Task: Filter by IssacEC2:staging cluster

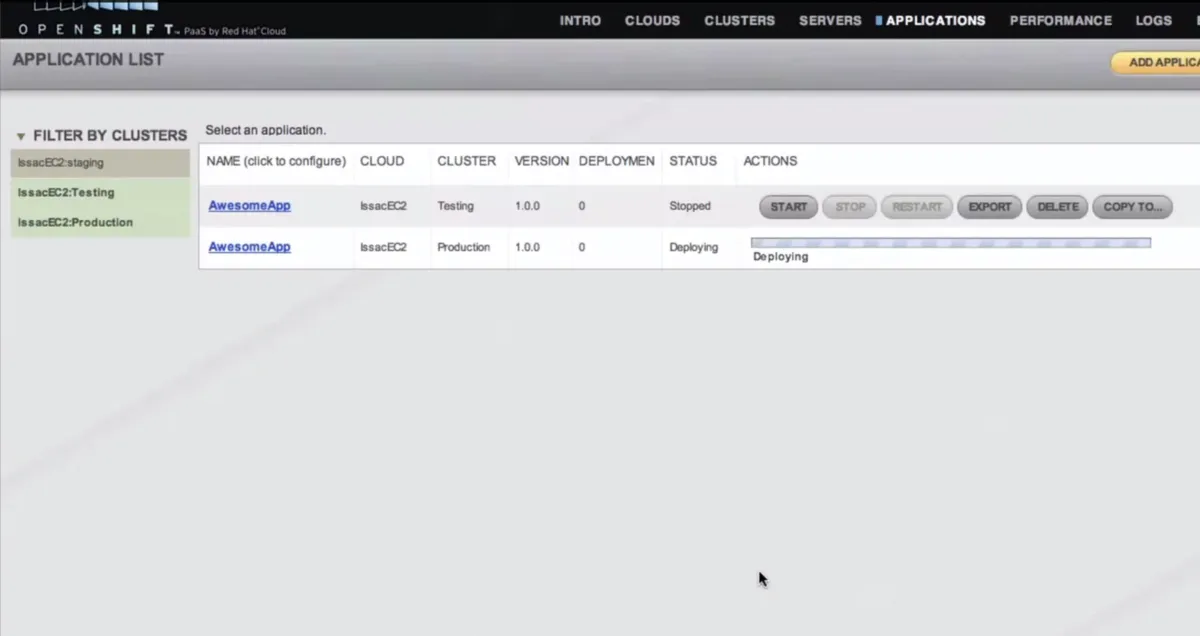Action: 100,163
